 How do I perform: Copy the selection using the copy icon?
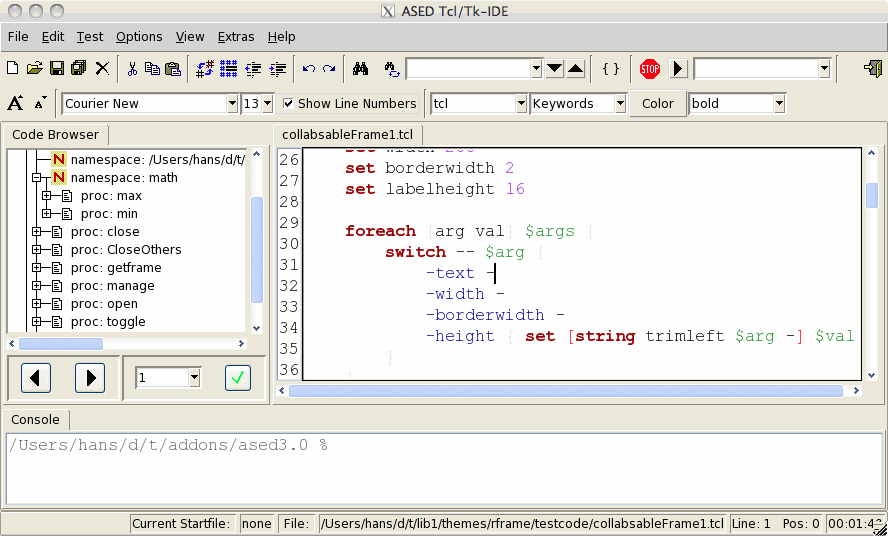pos(152,69)
